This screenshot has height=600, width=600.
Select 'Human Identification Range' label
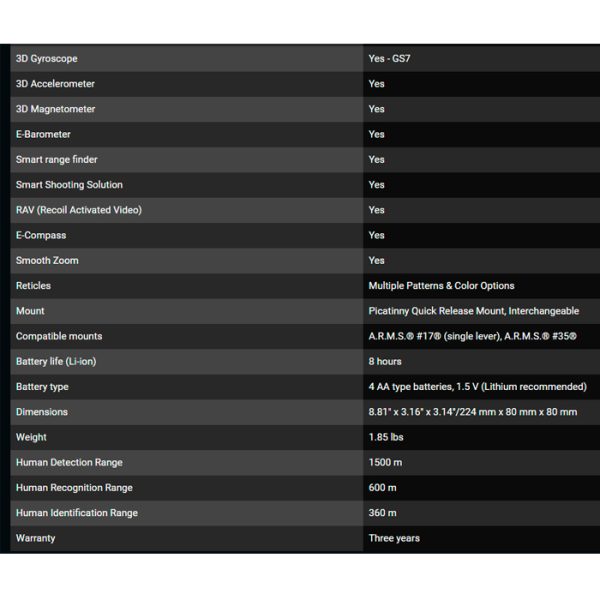77,513
